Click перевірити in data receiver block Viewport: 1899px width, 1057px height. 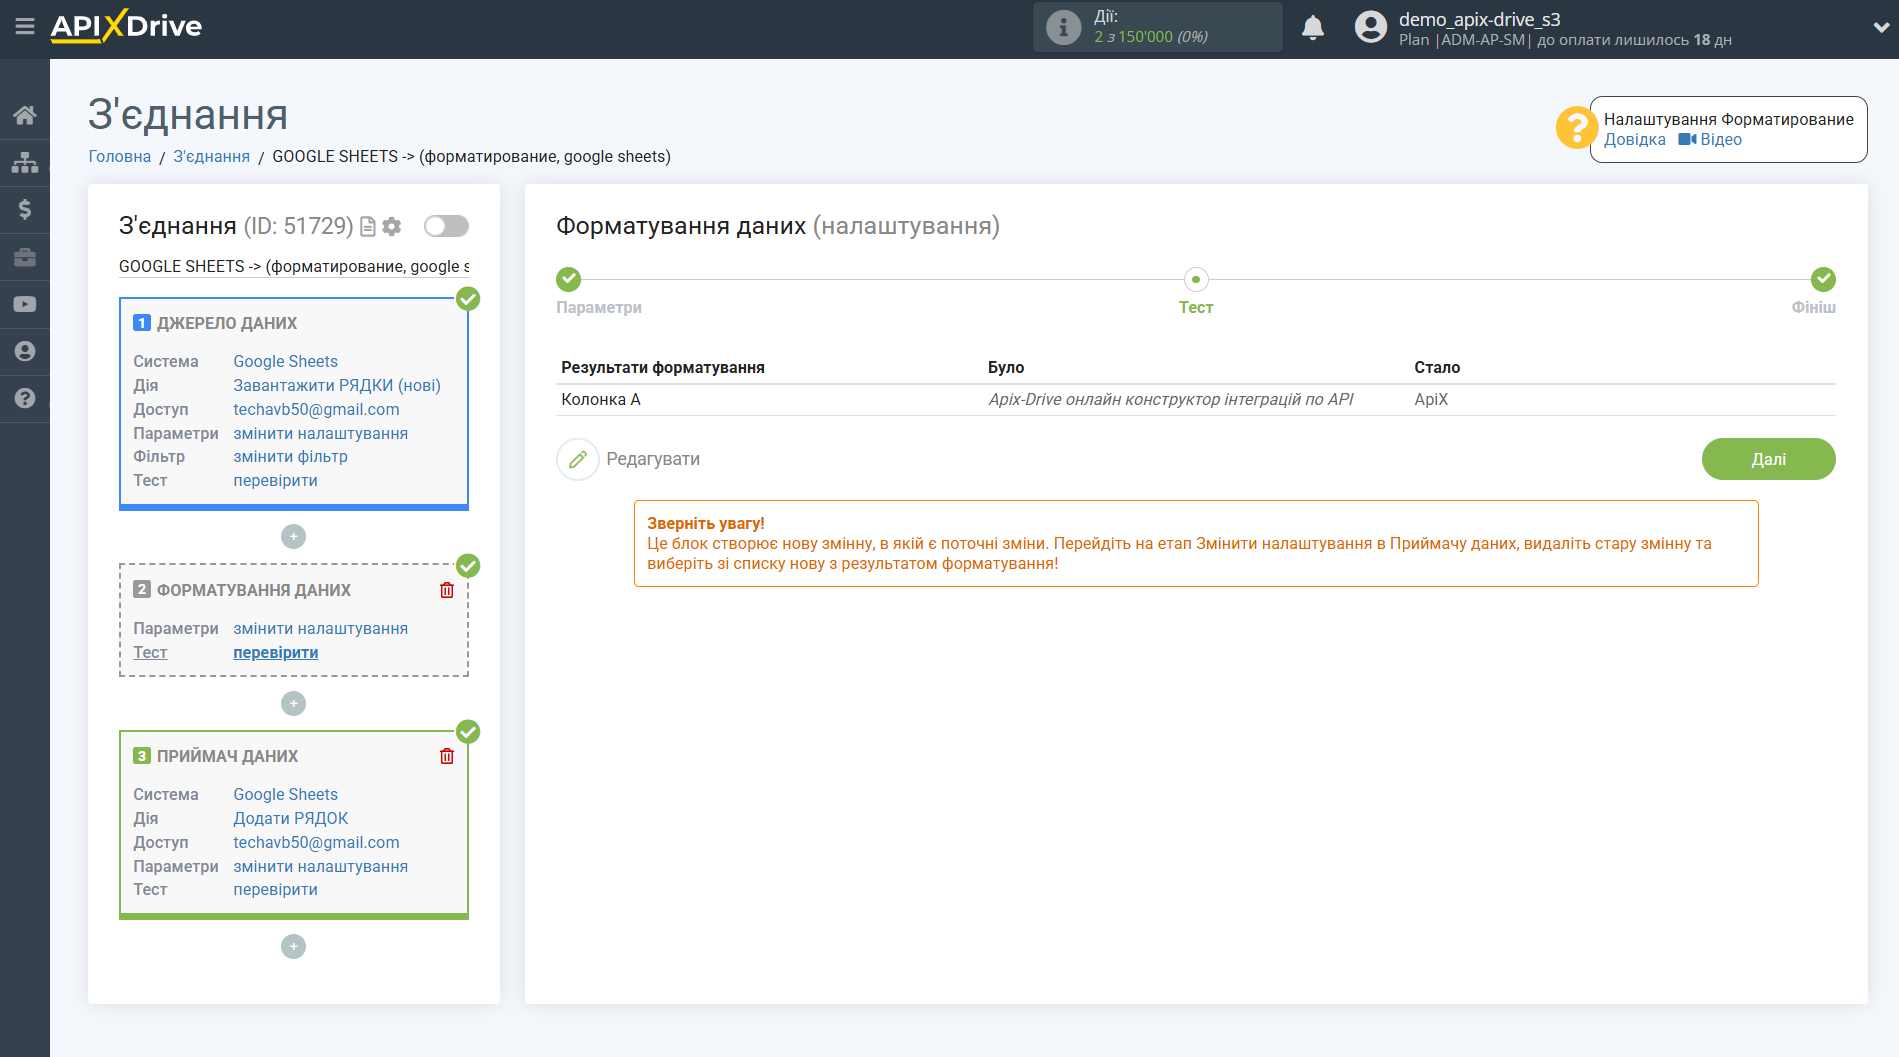pyautogui.click(x=275, y=889)
